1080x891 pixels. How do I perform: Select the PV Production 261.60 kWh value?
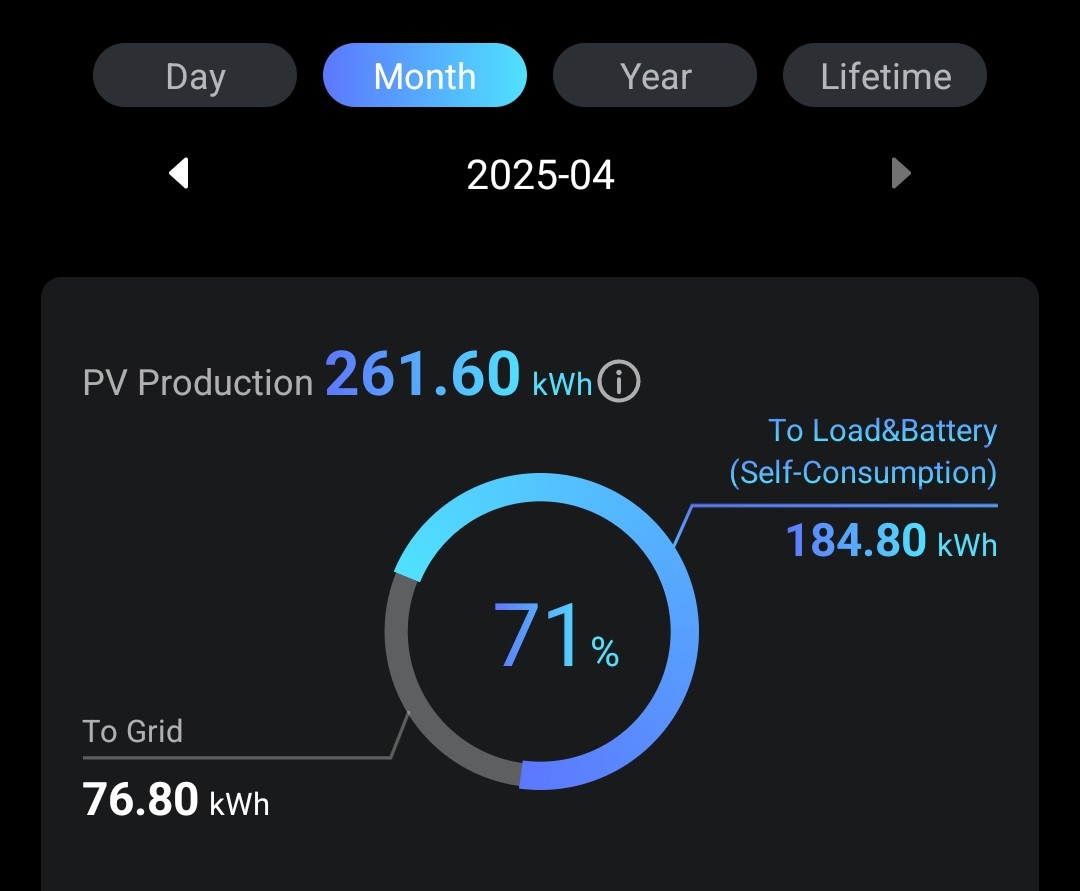point(458,375)
